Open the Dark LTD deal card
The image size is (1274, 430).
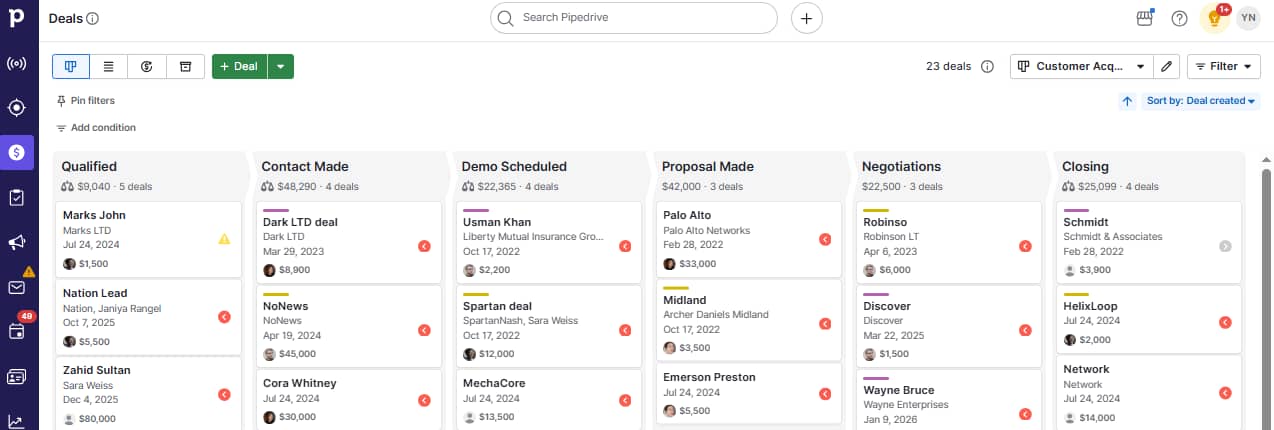[348, 243]
